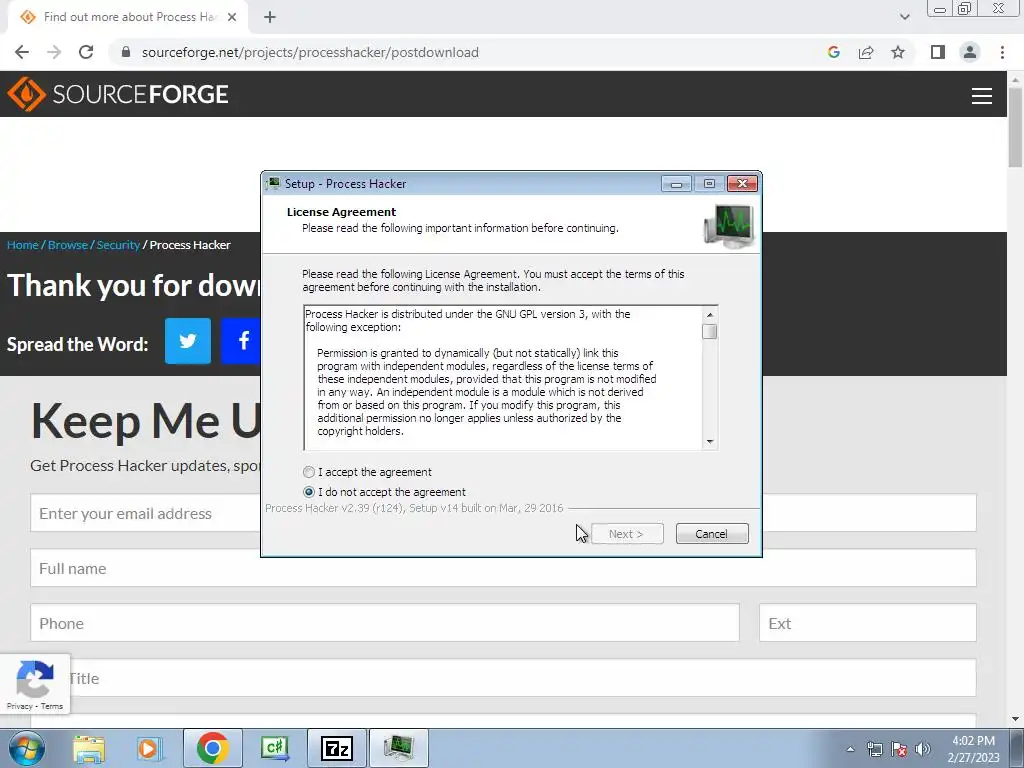This screenshot has height=768, width=1024.
Task: Open reCAPTCHA Terms link
Action: tap(52, 706)
